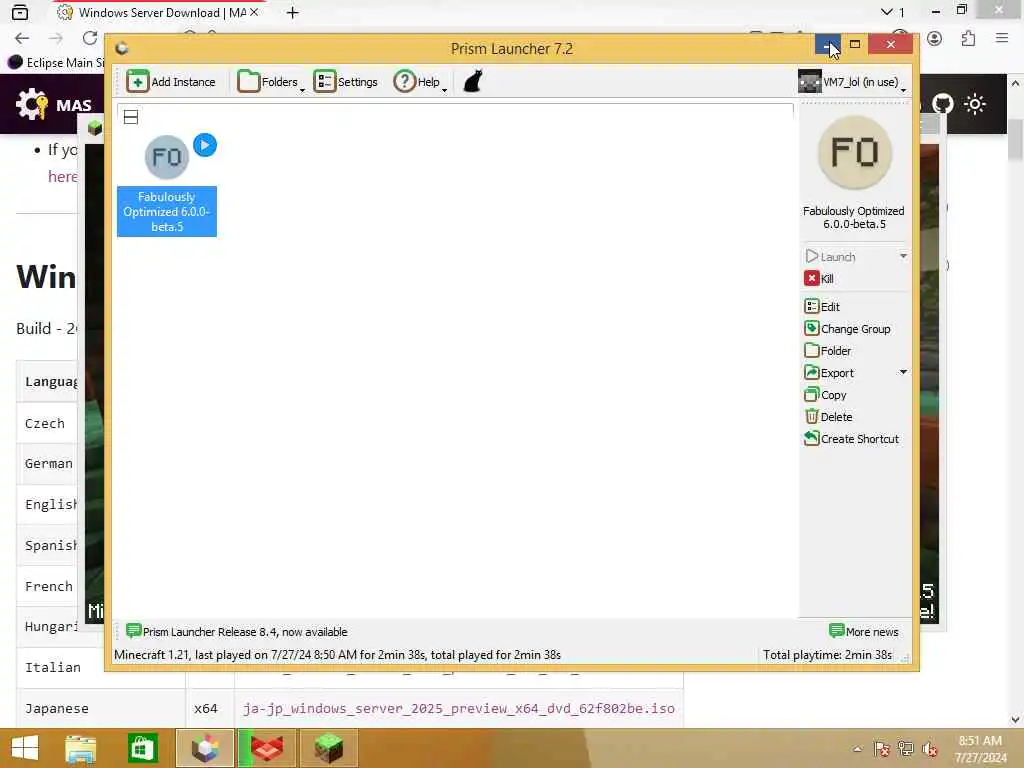
Task: Open Prism Launcher Settings
Action: pos(345,82)
